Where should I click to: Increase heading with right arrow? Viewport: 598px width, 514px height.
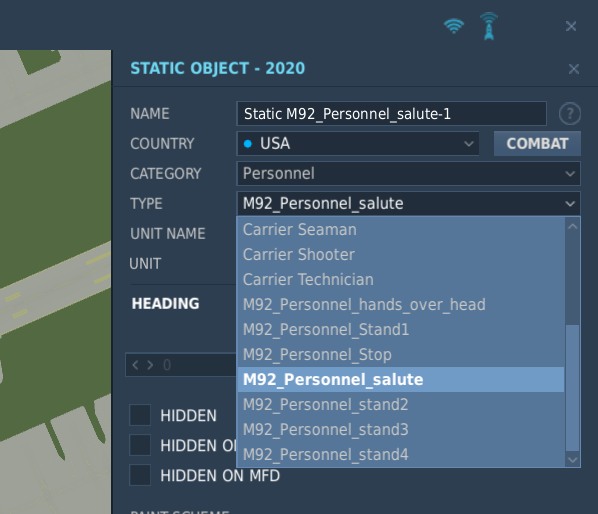pos(150,365)
